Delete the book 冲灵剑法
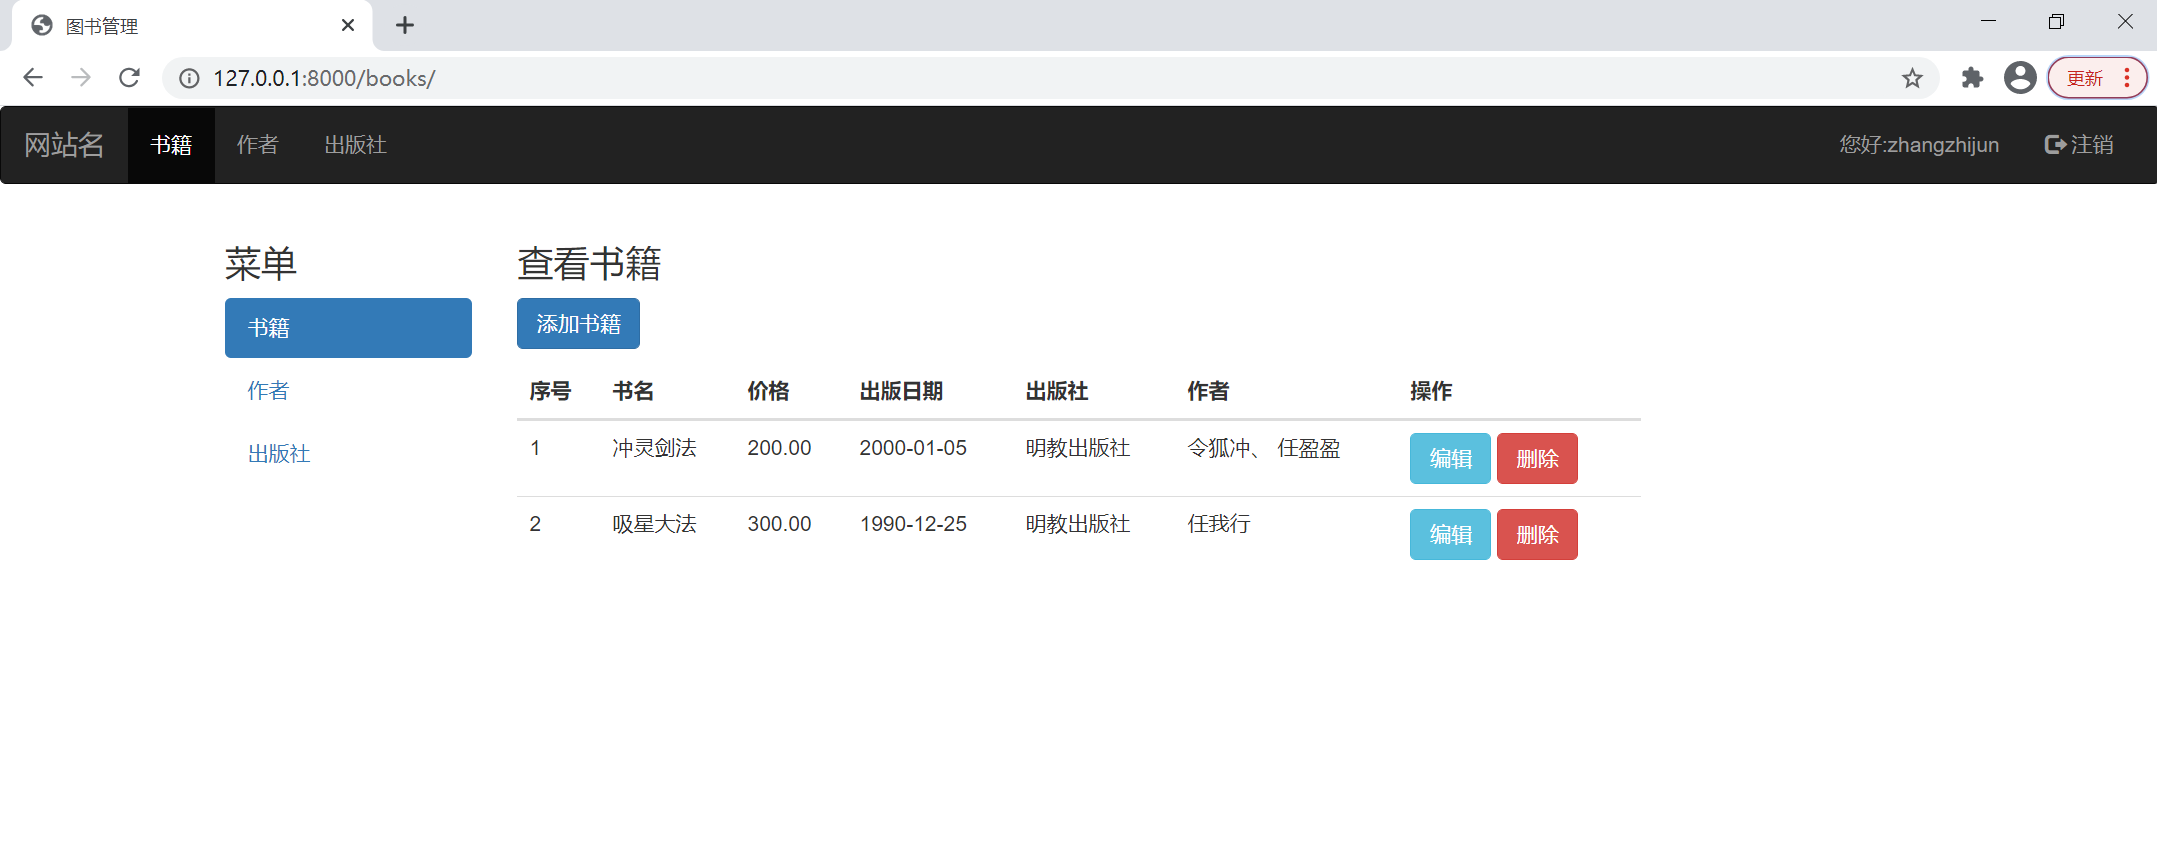The width and height of the screenshot is (2157, 852). tap(1537, 459)
